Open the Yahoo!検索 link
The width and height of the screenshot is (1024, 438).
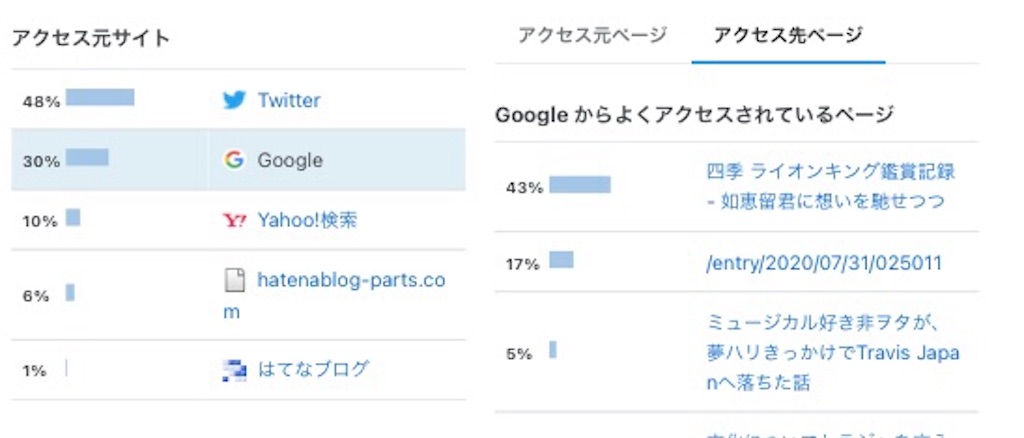307,220
